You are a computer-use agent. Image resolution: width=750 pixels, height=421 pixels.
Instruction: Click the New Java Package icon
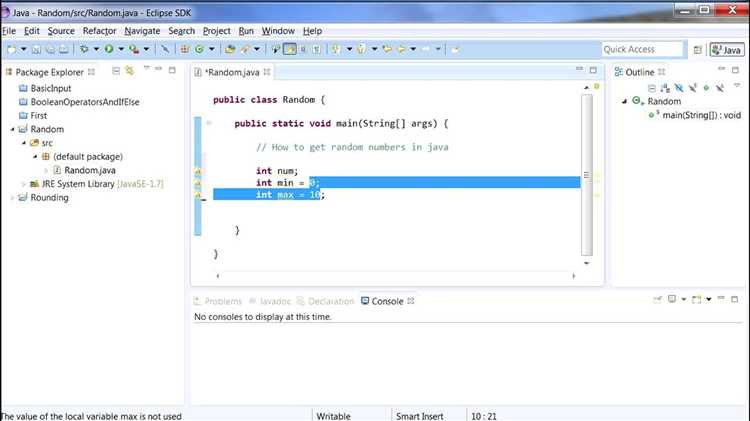185,49
